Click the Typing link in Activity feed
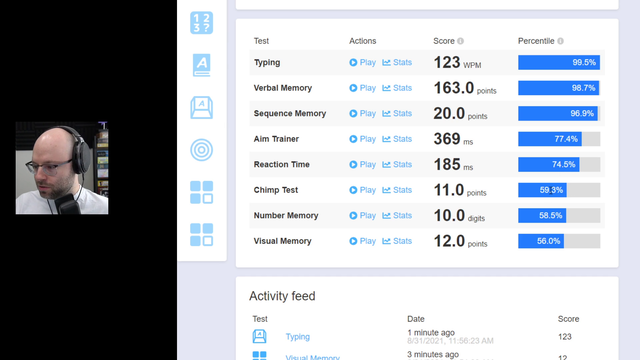 298,337
